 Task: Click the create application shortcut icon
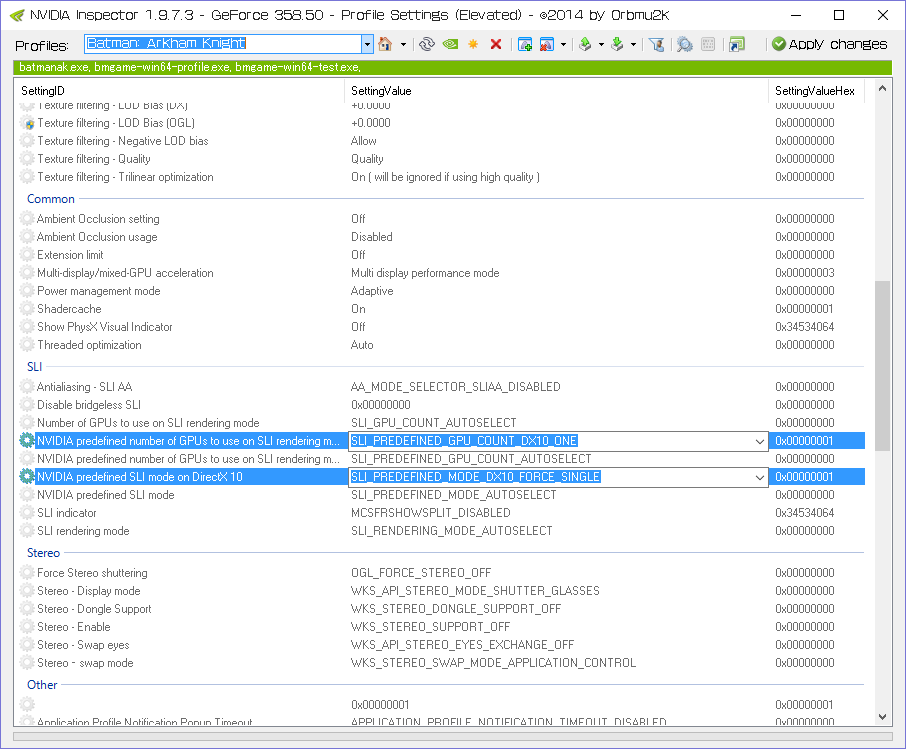coord(737,44)
